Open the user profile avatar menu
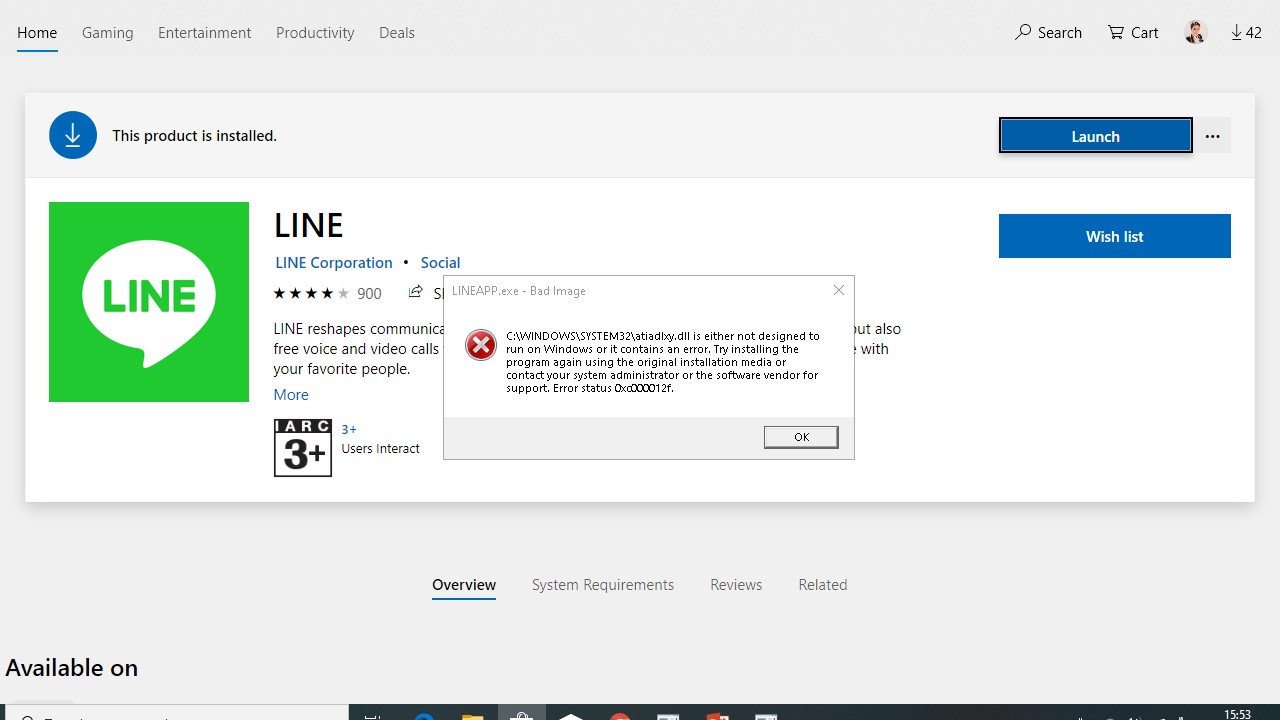 click(x=1195, y=32)
